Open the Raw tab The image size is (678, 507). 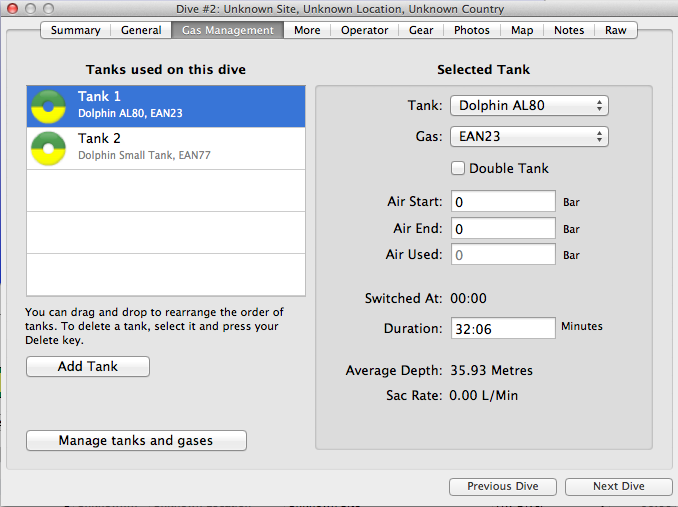[616, 30]
